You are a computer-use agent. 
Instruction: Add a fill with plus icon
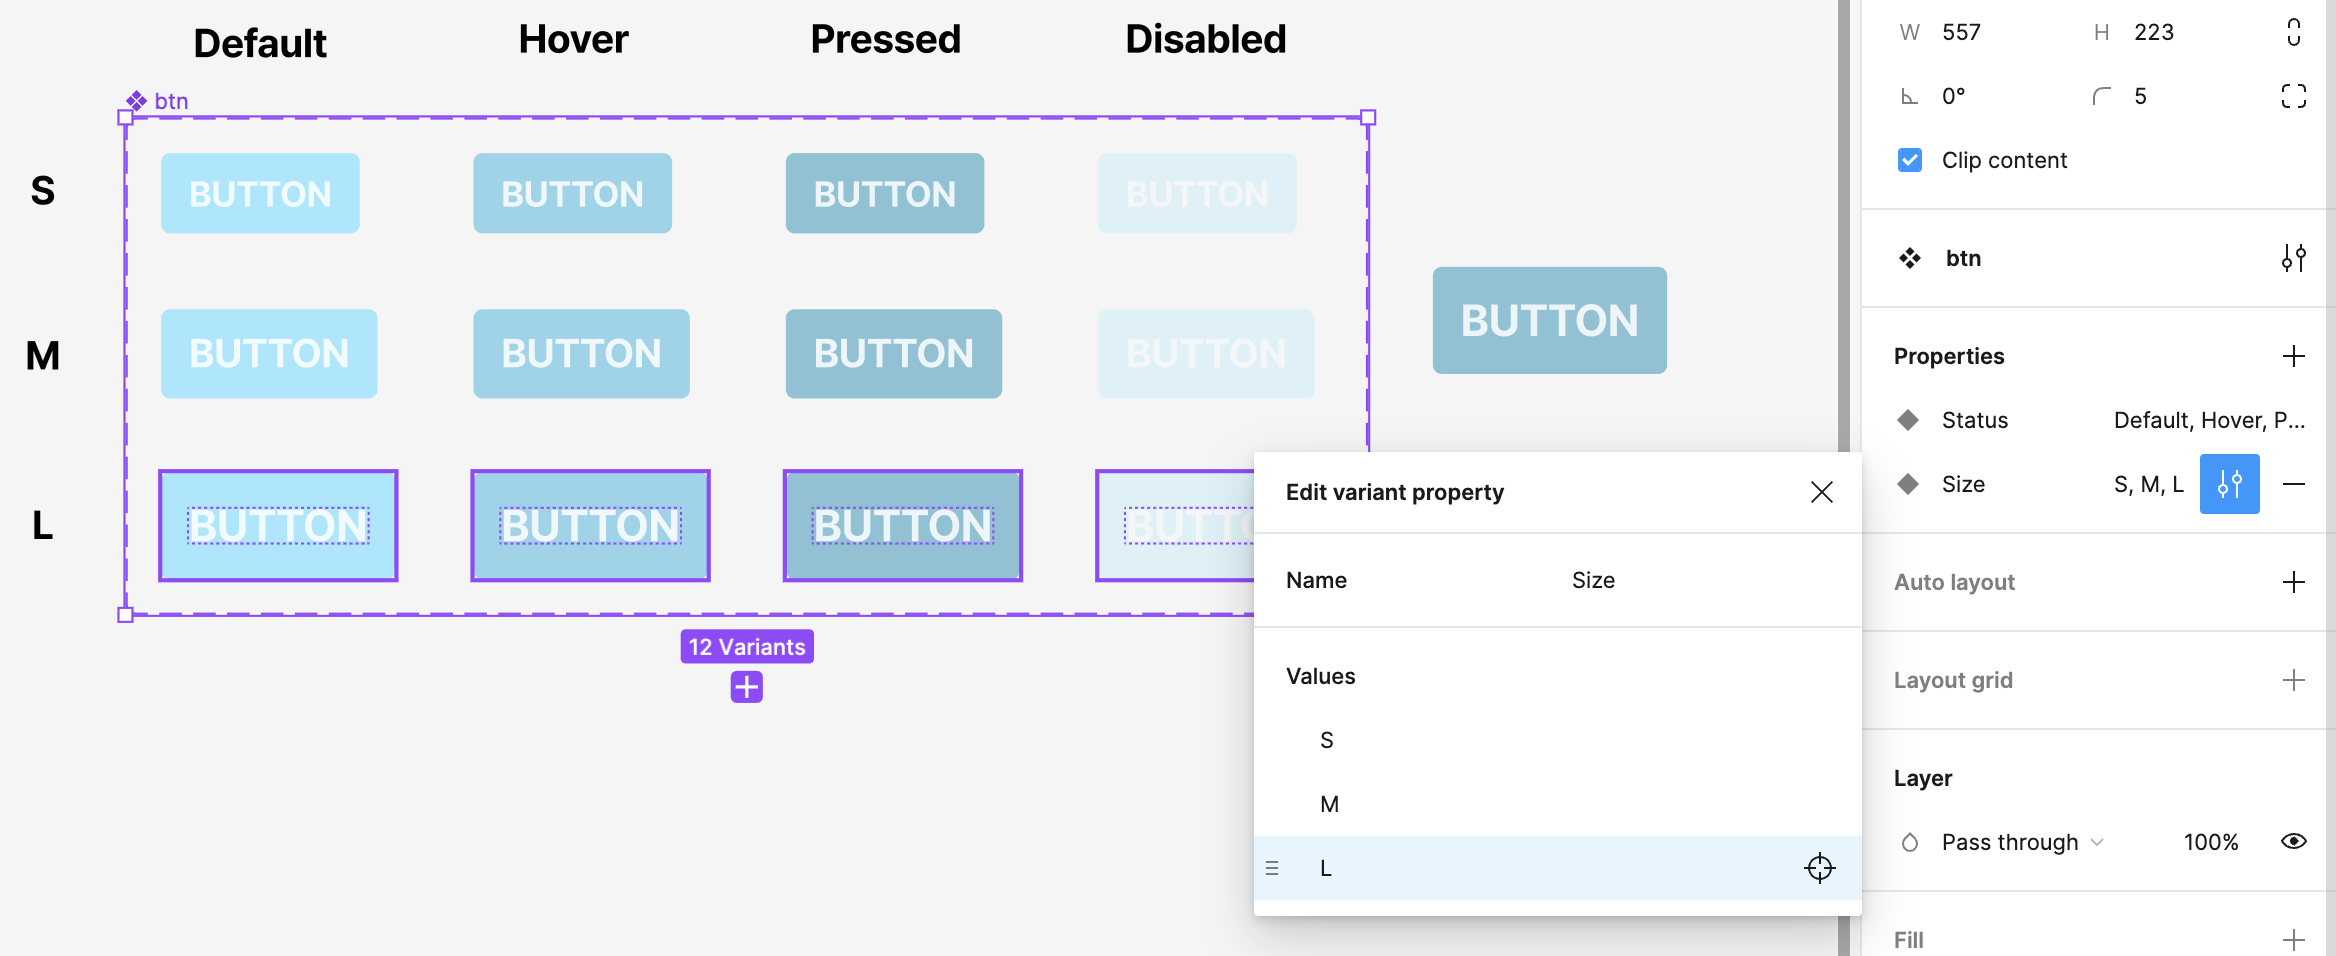point(2293,940)
